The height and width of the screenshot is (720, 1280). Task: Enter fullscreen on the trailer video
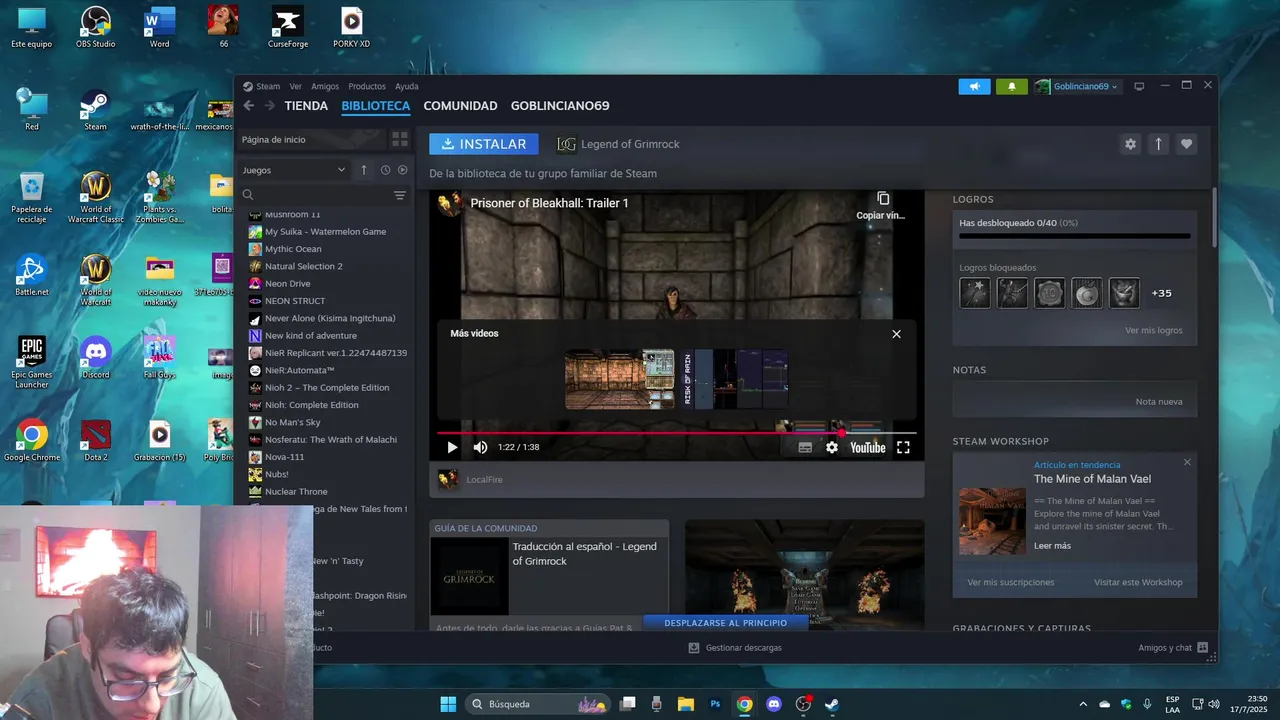(903, 447)
